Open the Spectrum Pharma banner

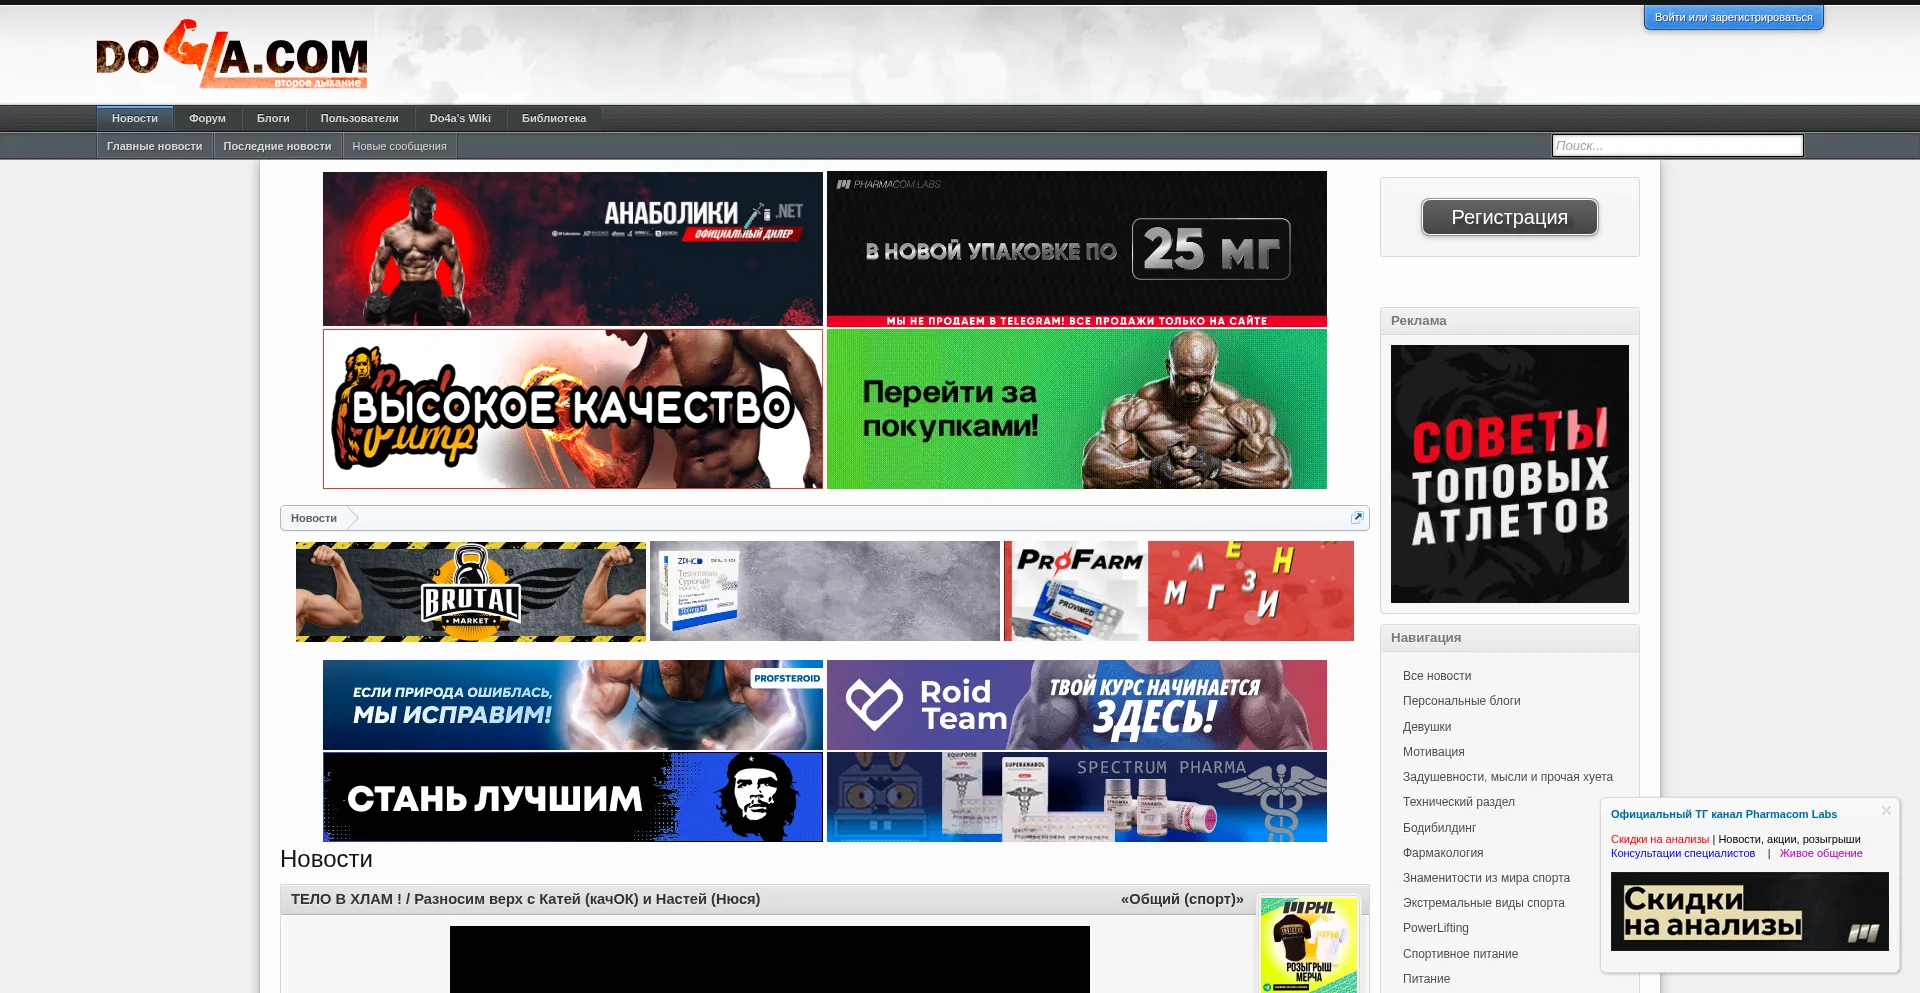point(1077,797)
